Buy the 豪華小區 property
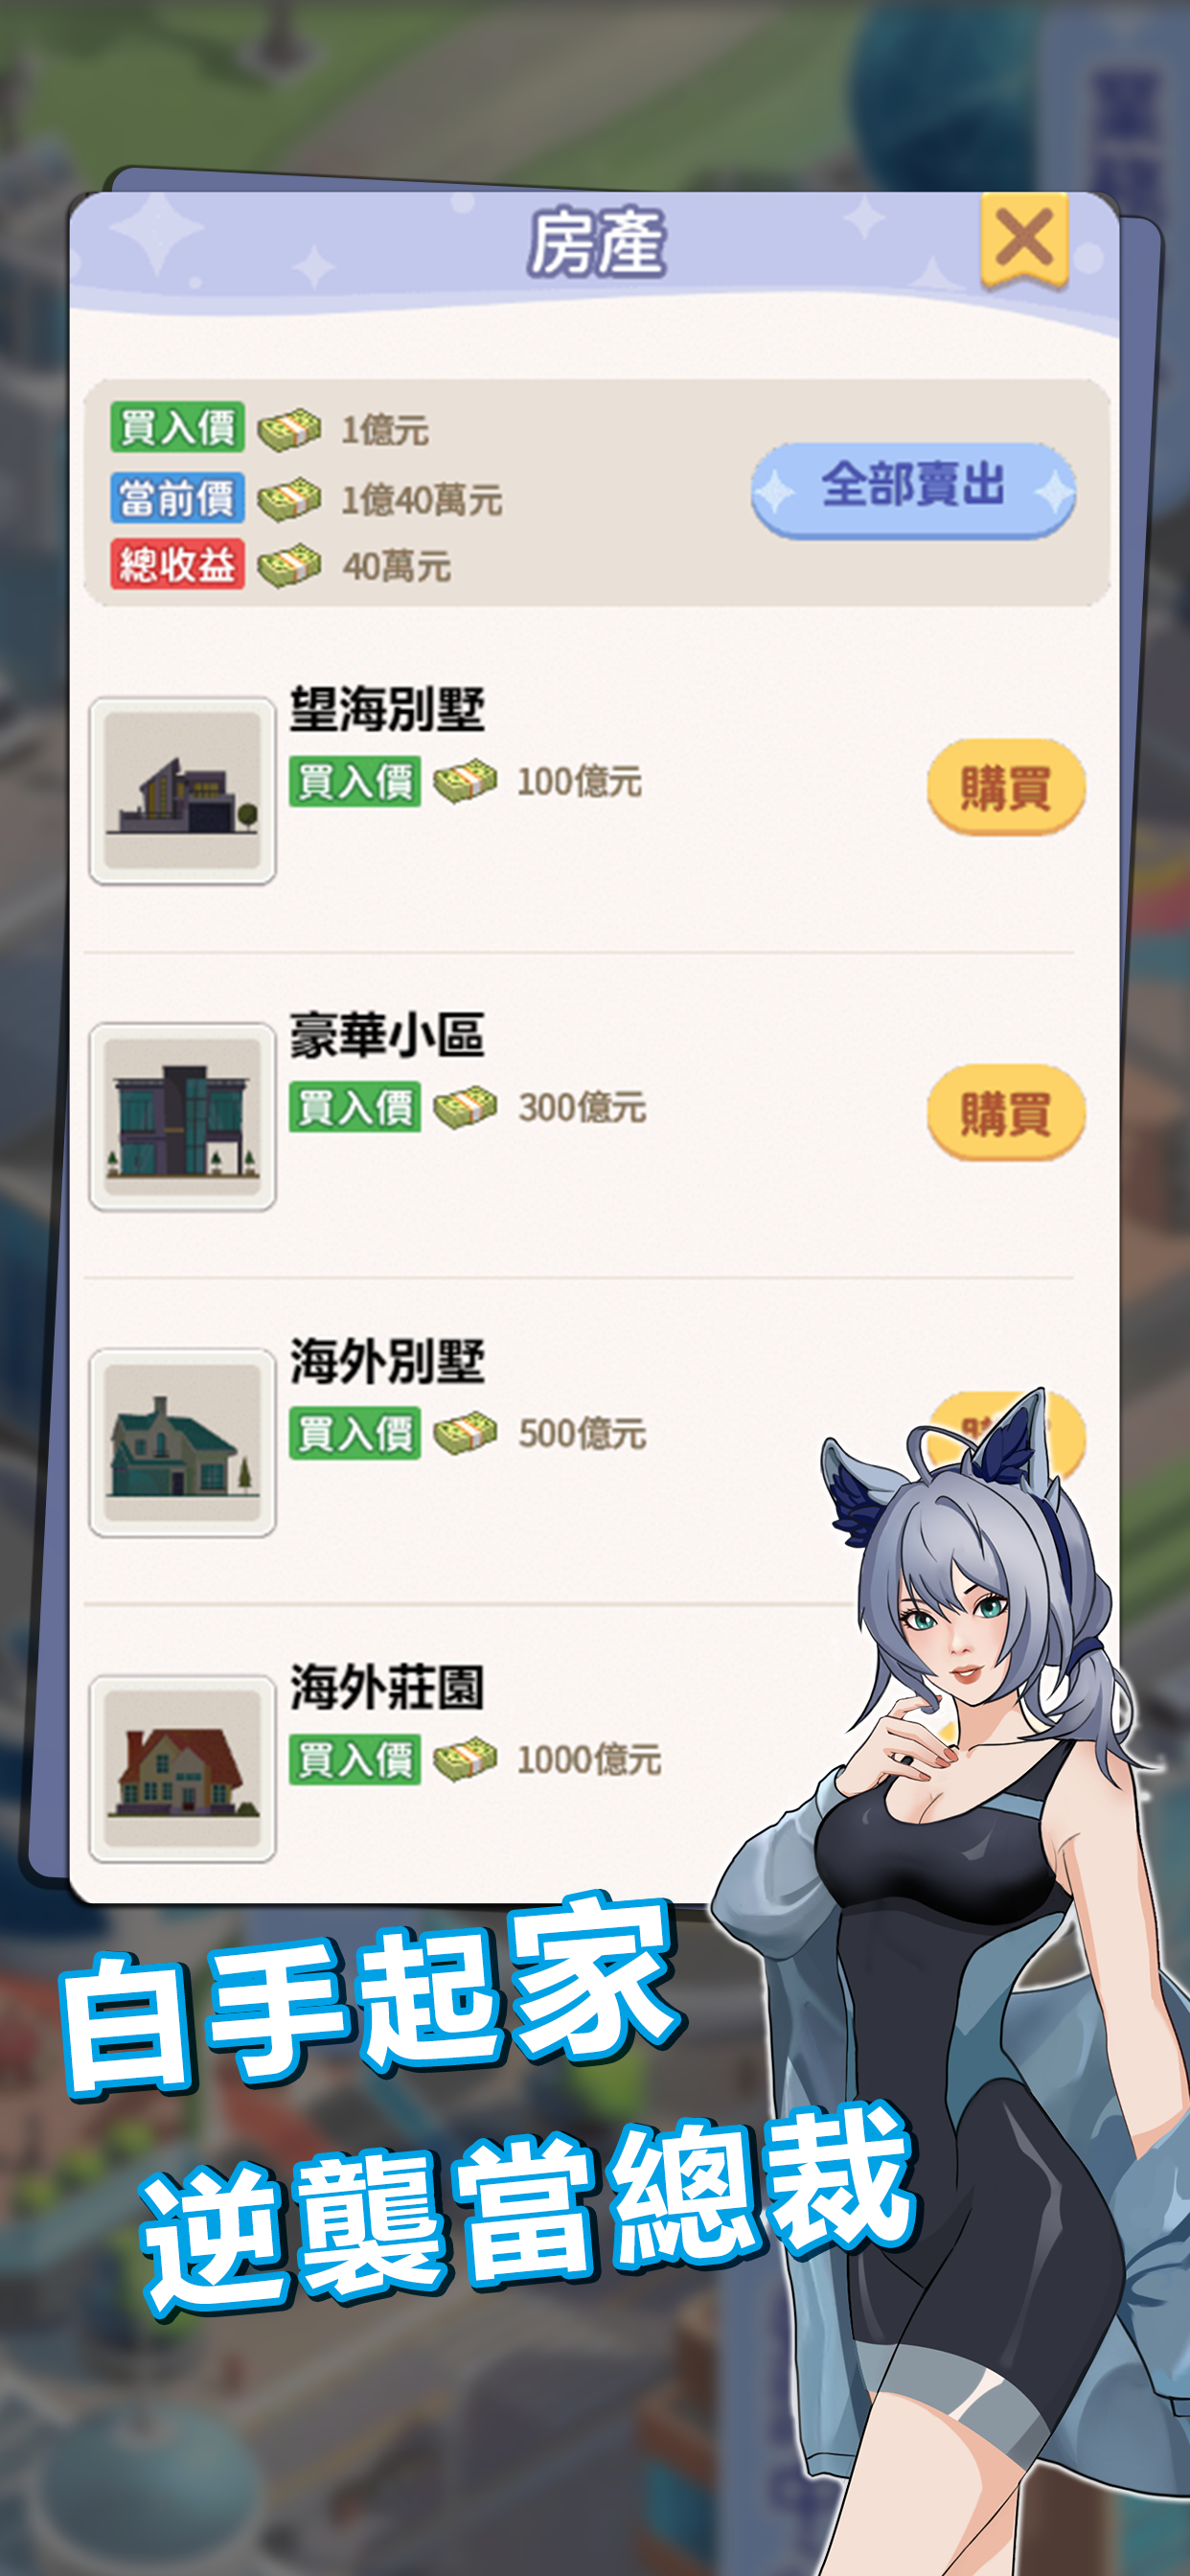Screen dimensions: 1190x2576 pyautogui.click(x=1006, y=1112)
